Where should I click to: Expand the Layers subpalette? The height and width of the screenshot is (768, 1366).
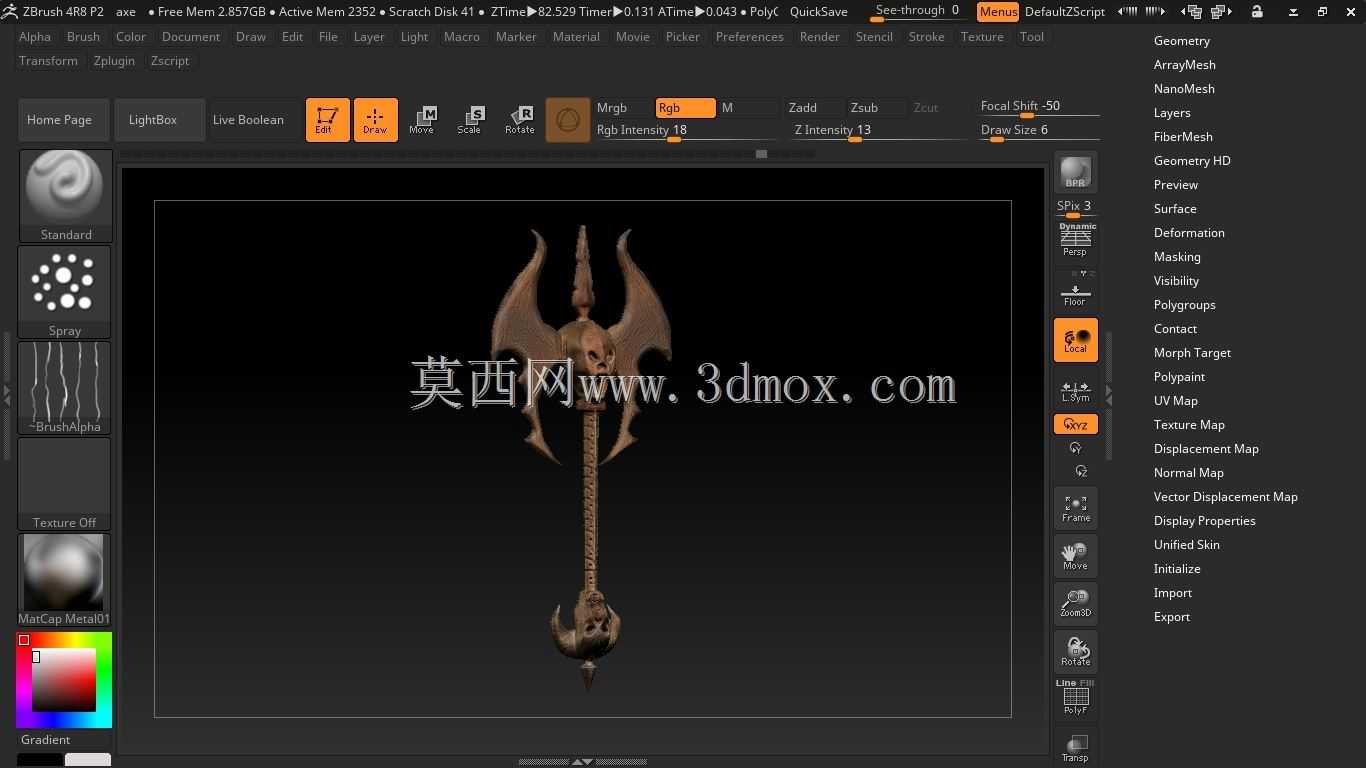click(1172, 113)
